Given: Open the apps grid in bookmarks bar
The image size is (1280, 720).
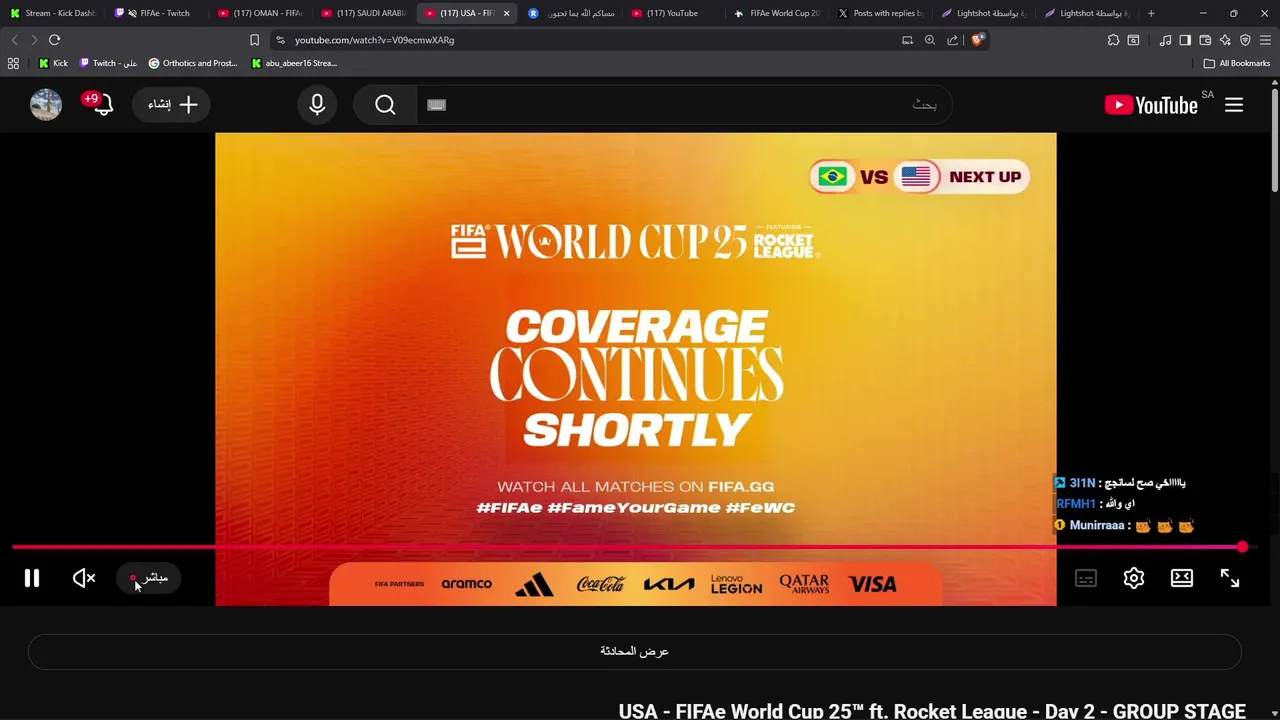Looking at the screenshot, I should (13, 63).
